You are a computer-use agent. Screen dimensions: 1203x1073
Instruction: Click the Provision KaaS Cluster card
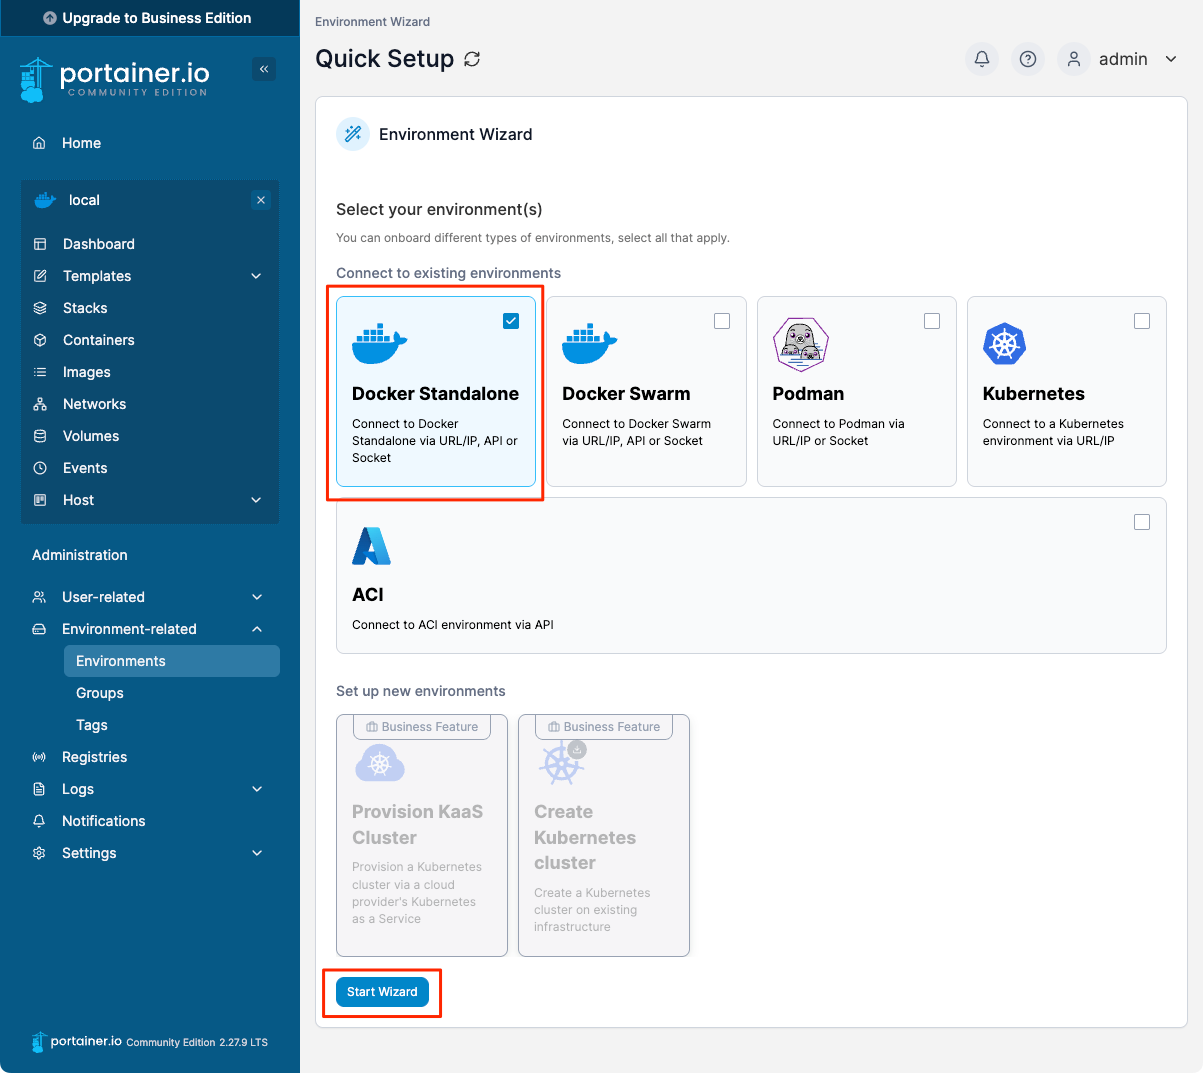tap(422, 835)
